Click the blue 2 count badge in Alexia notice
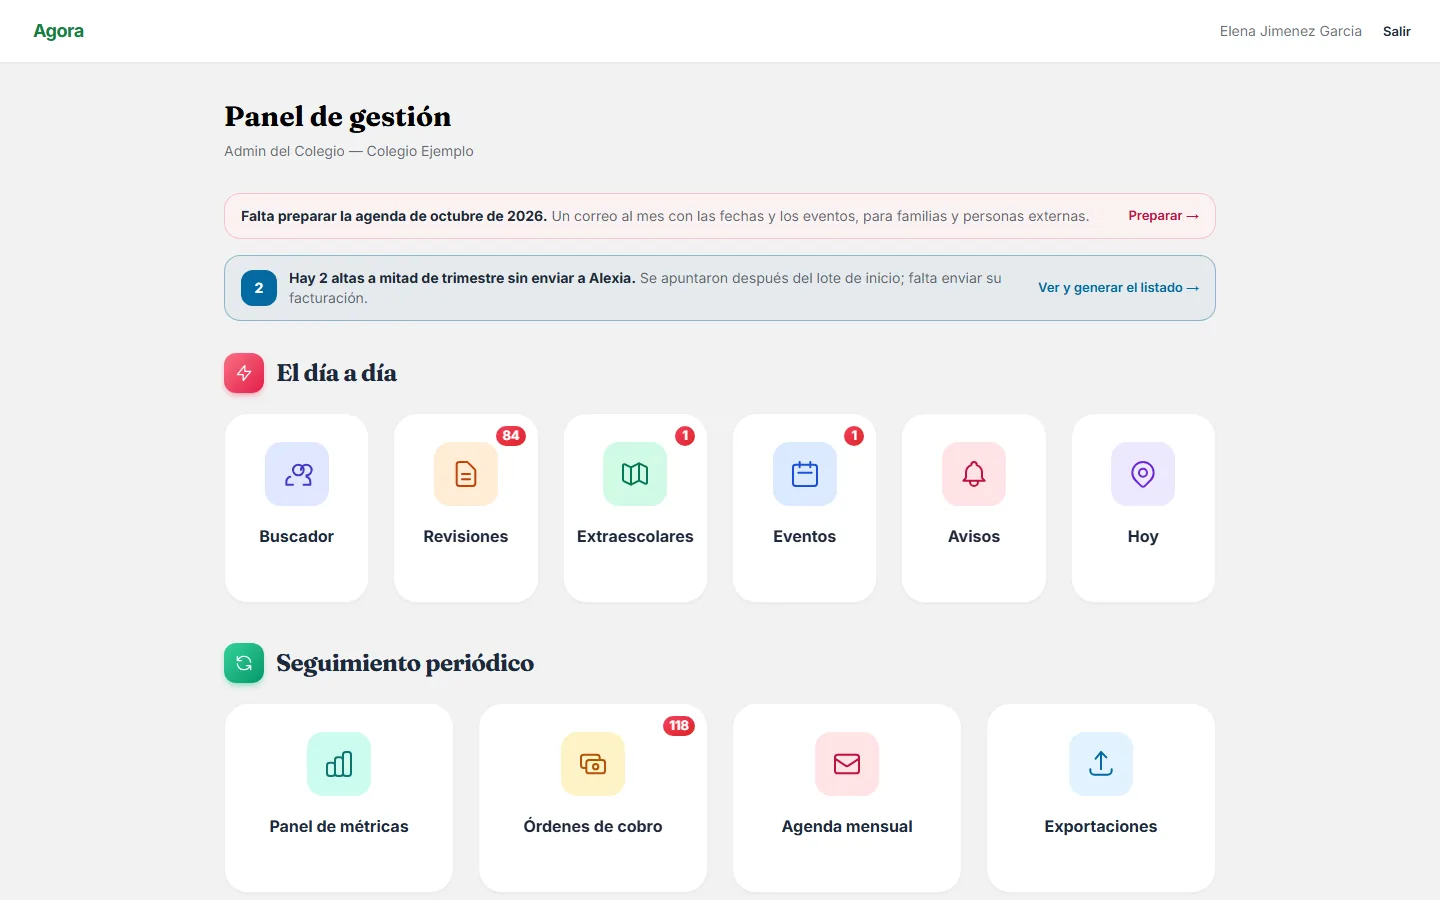This screenshot has width=1440, height=900. [x=259, y=288]
